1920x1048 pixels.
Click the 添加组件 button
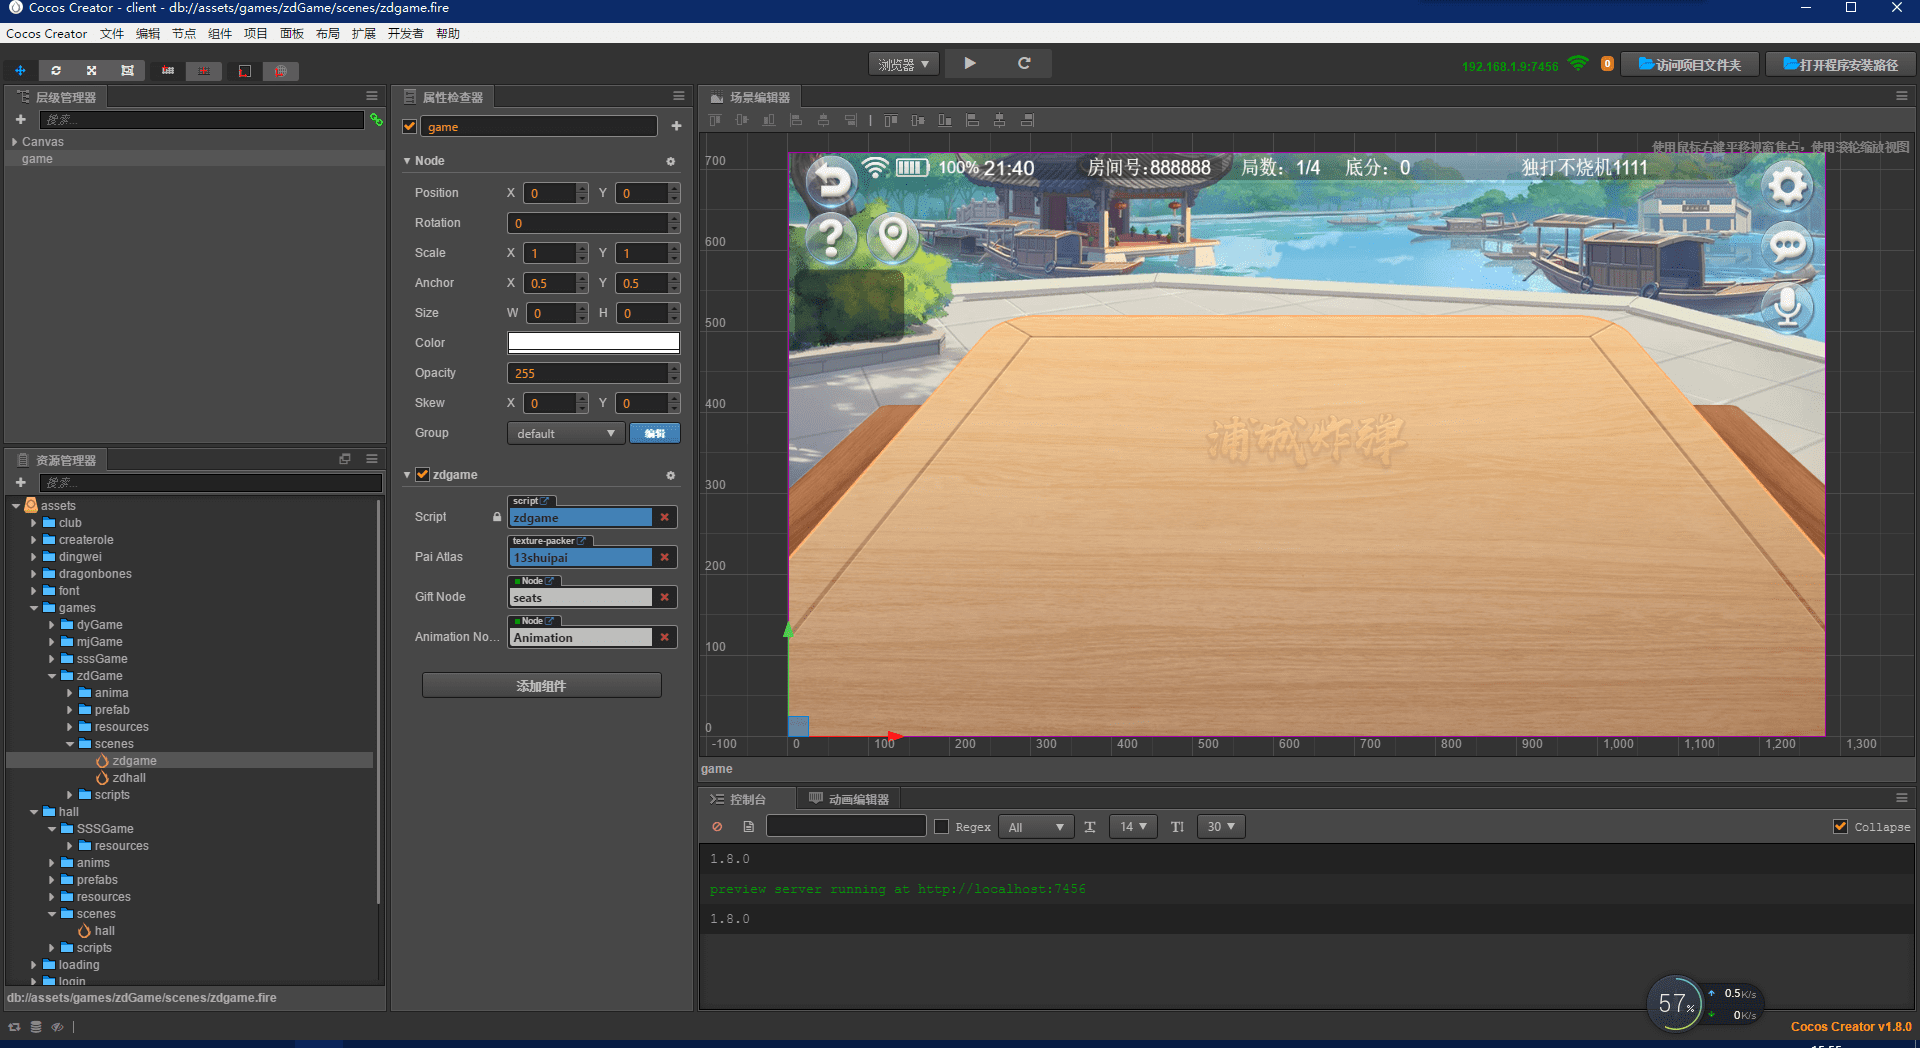(x=541, y=686)
